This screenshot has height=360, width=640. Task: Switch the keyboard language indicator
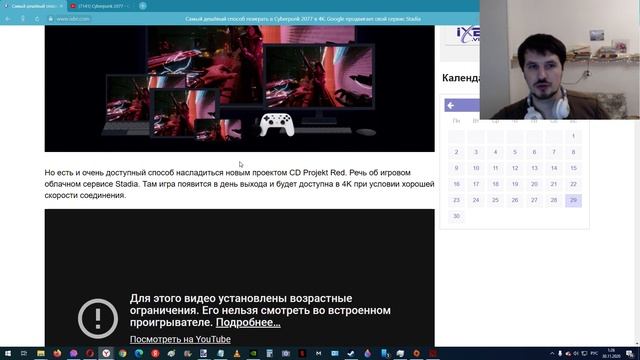point(594,353)
